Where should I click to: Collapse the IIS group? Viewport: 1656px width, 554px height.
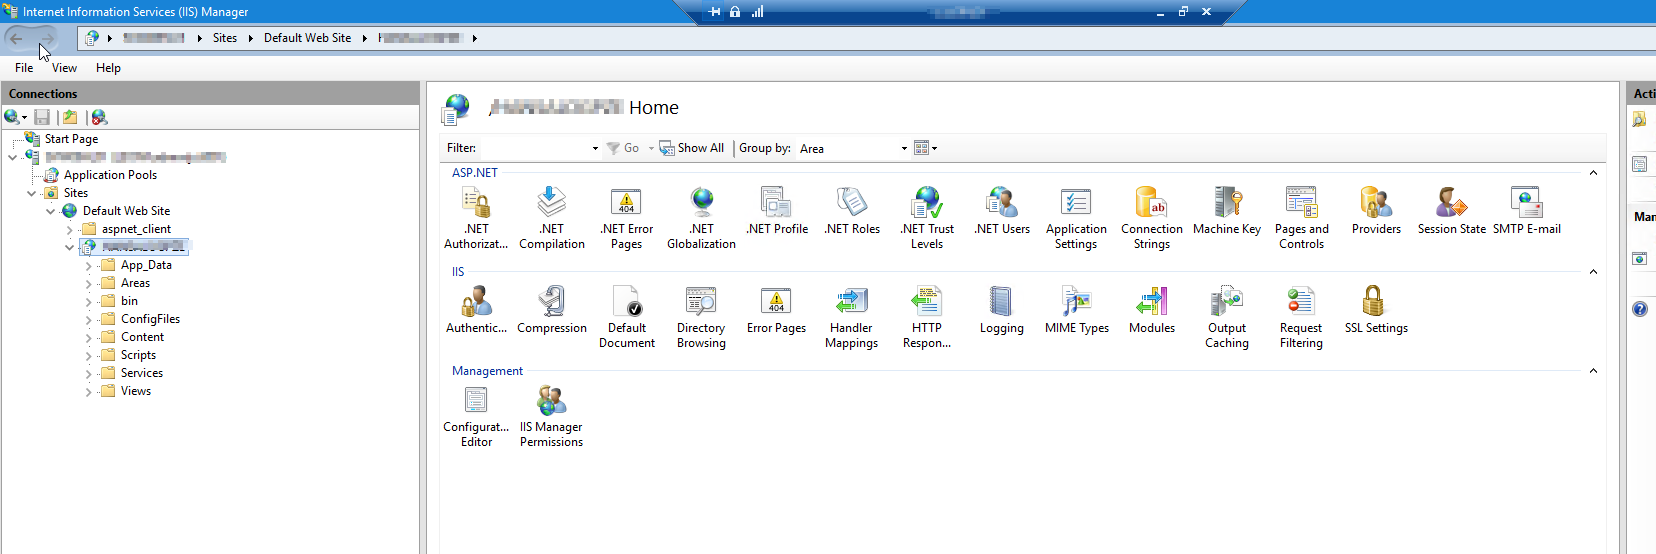coord(1593,272)
